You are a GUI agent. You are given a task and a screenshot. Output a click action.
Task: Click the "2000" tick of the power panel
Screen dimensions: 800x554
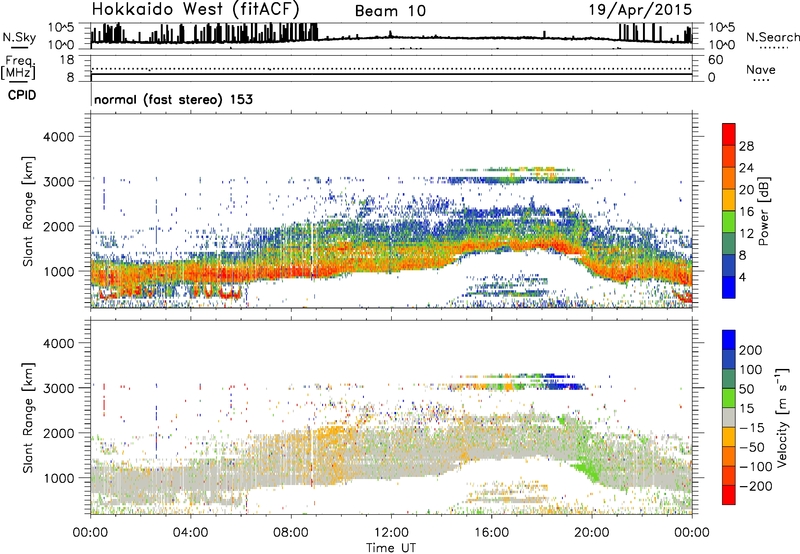pyautogui.click(x=58, y=226)
